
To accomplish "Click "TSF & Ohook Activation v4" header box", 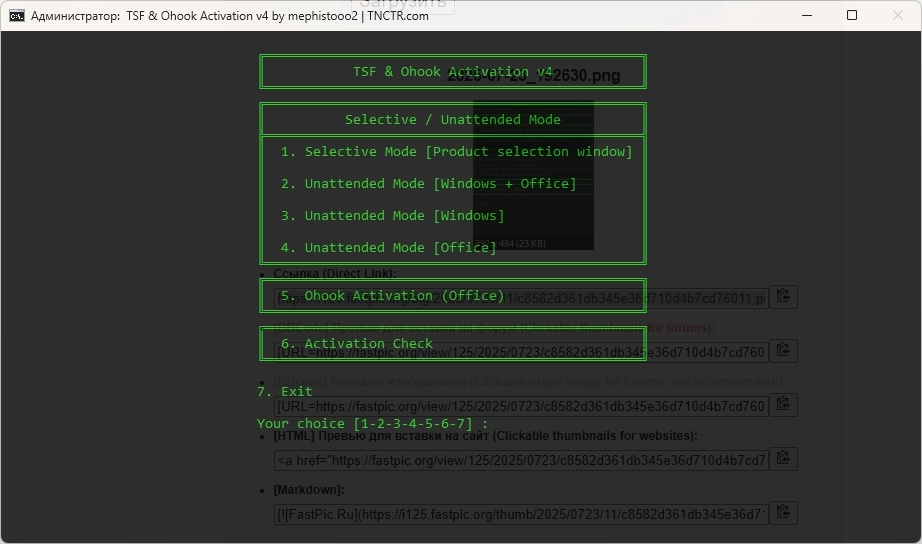I will [453, 72].
